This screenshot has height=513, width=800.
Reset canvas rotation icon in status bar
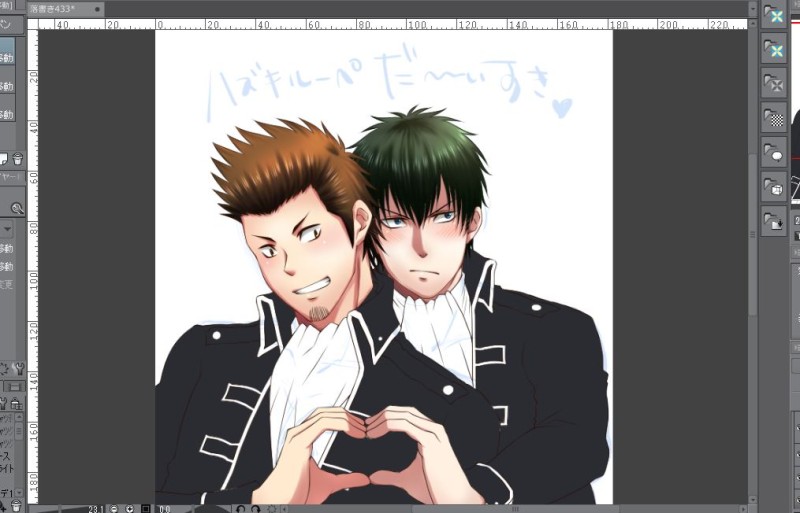pos(271,509)
